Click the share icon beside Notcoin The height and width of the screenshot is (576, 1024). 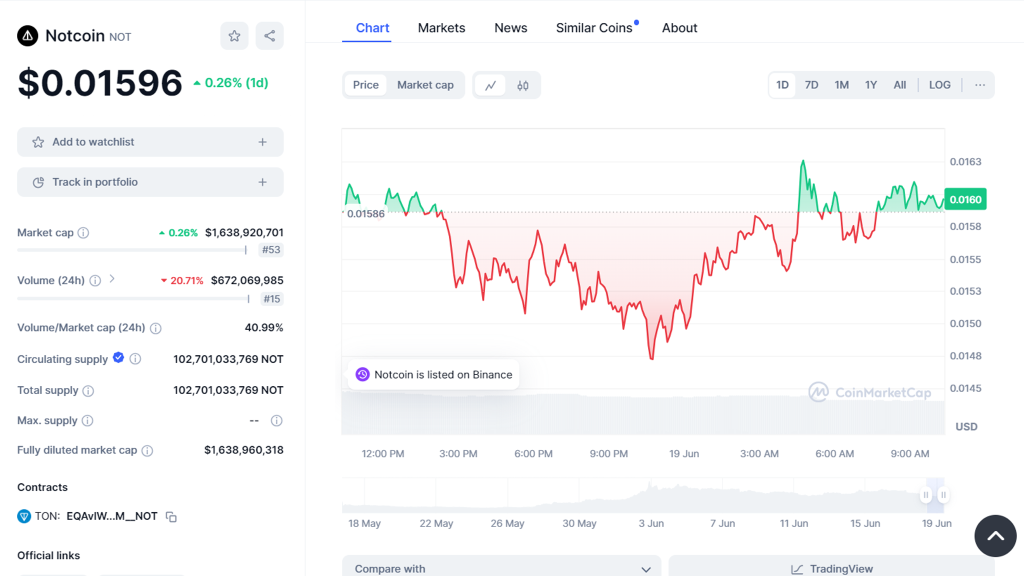(270, 36)
